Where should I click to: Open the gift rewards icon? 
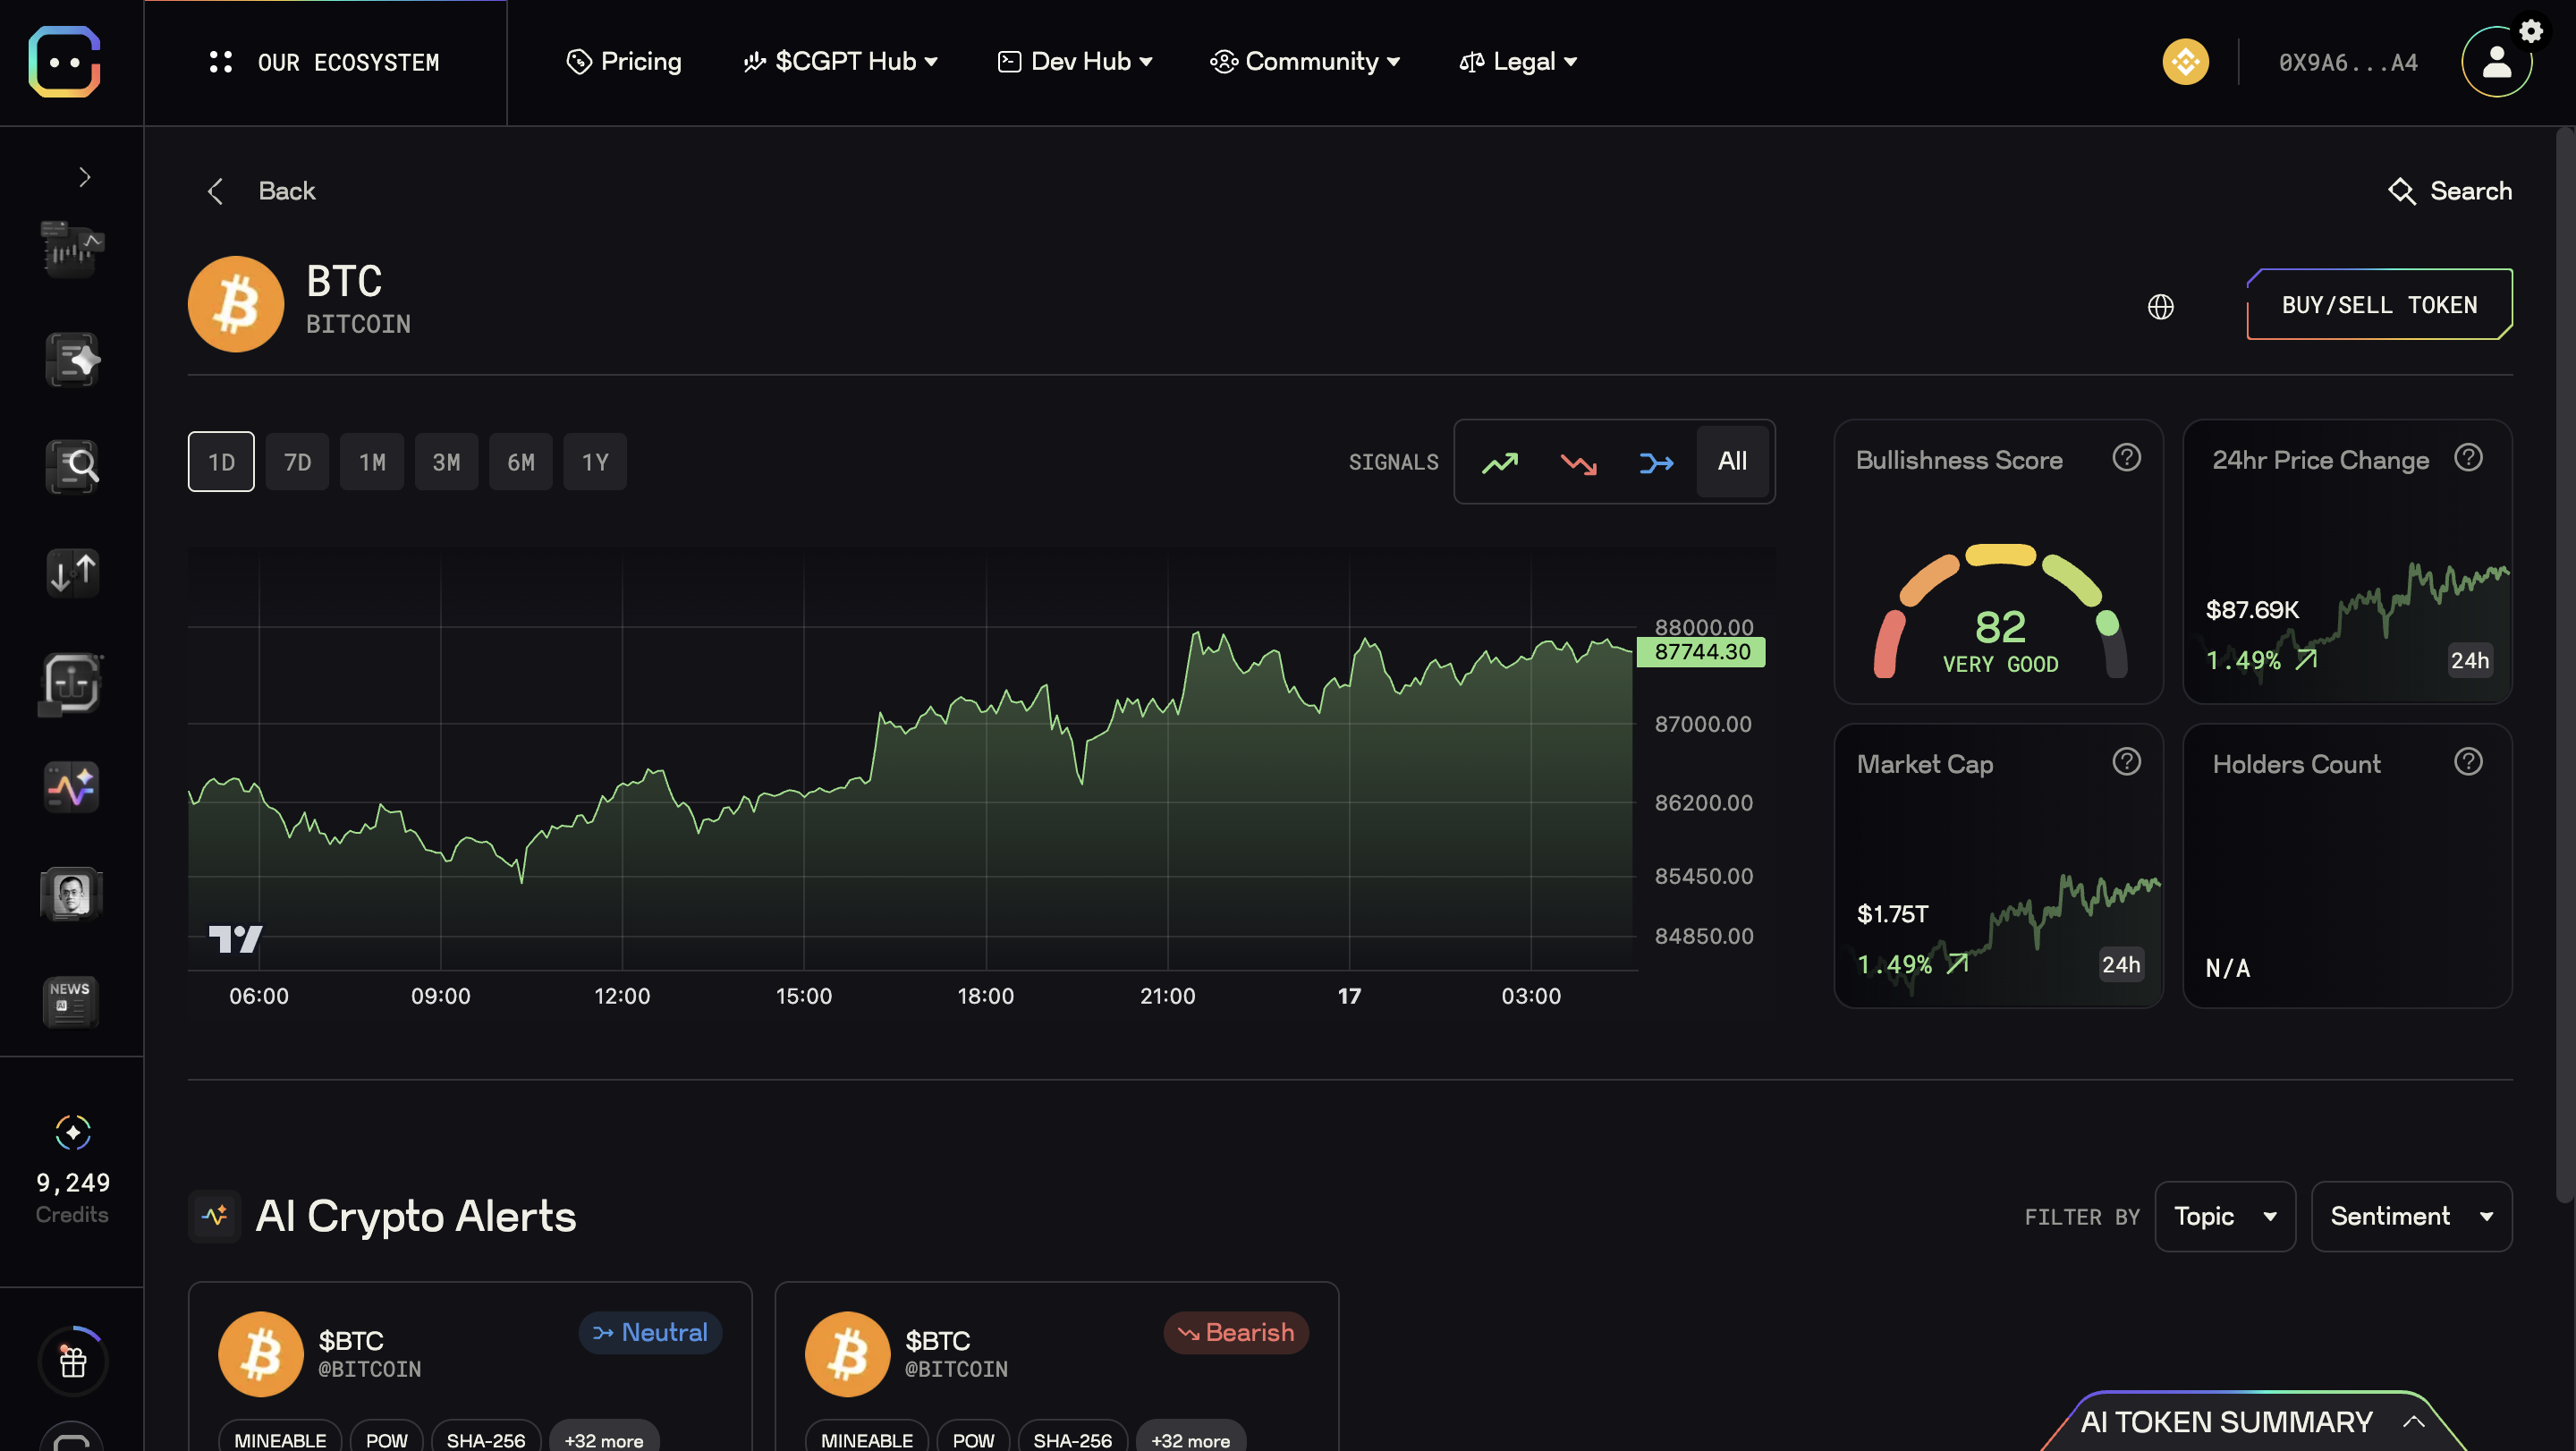[x=72, y=1361]
